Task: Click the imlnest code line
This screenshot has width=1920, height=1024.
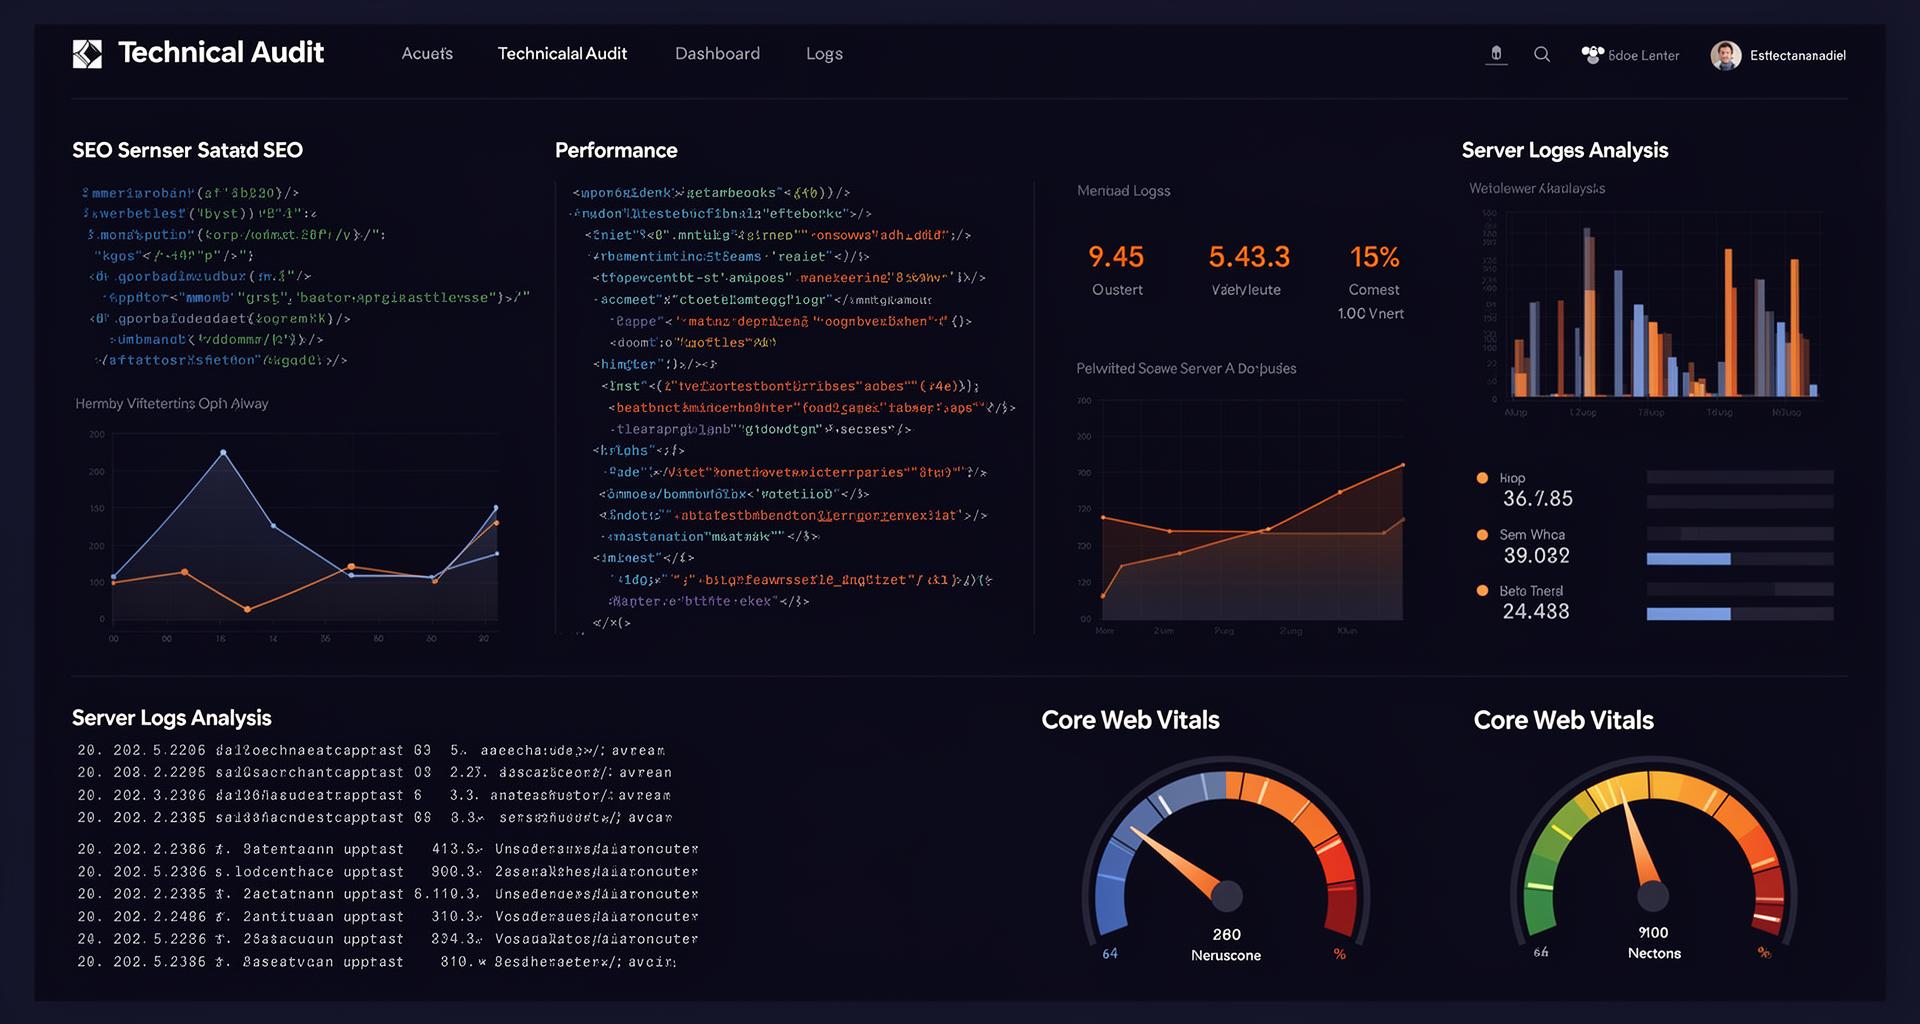Action: [x=643, y=558]
